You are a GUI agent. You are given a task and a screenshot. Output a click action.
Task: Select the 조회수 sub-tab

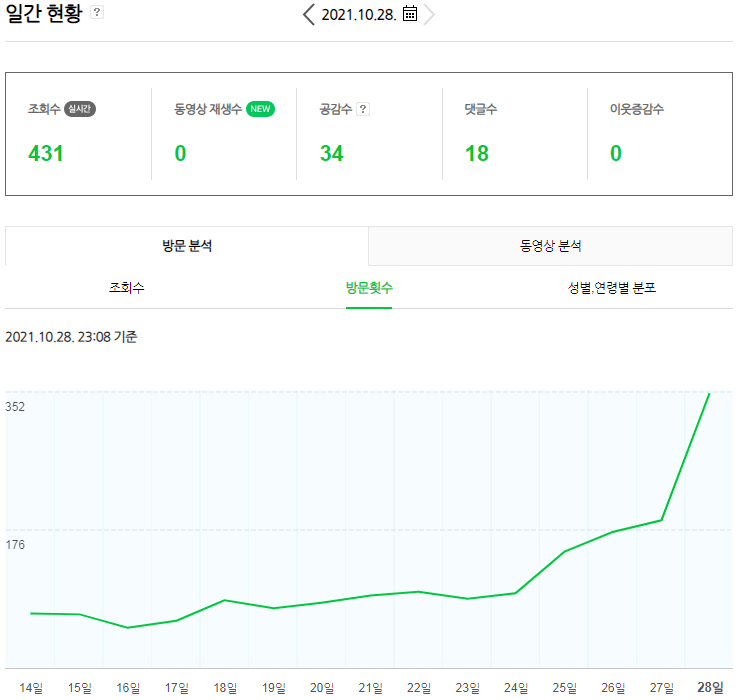click(x=126, y=287)
